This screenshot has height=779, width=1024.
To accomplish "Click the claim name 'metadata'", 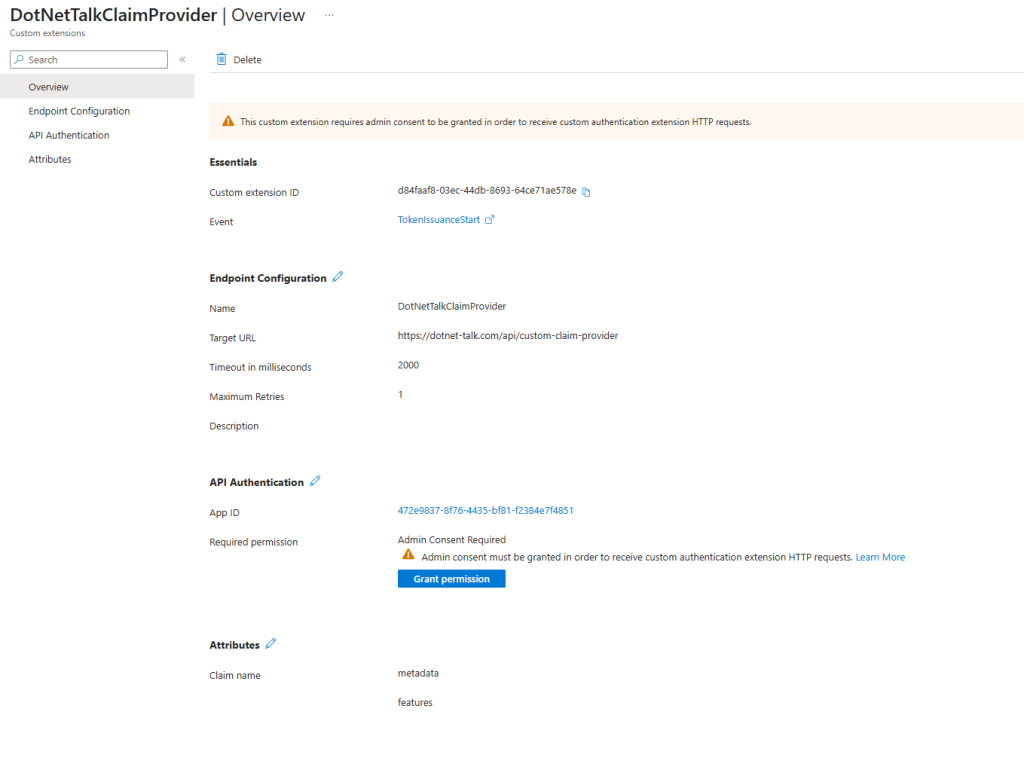I will pyautogui.click(x=418, y=673).
